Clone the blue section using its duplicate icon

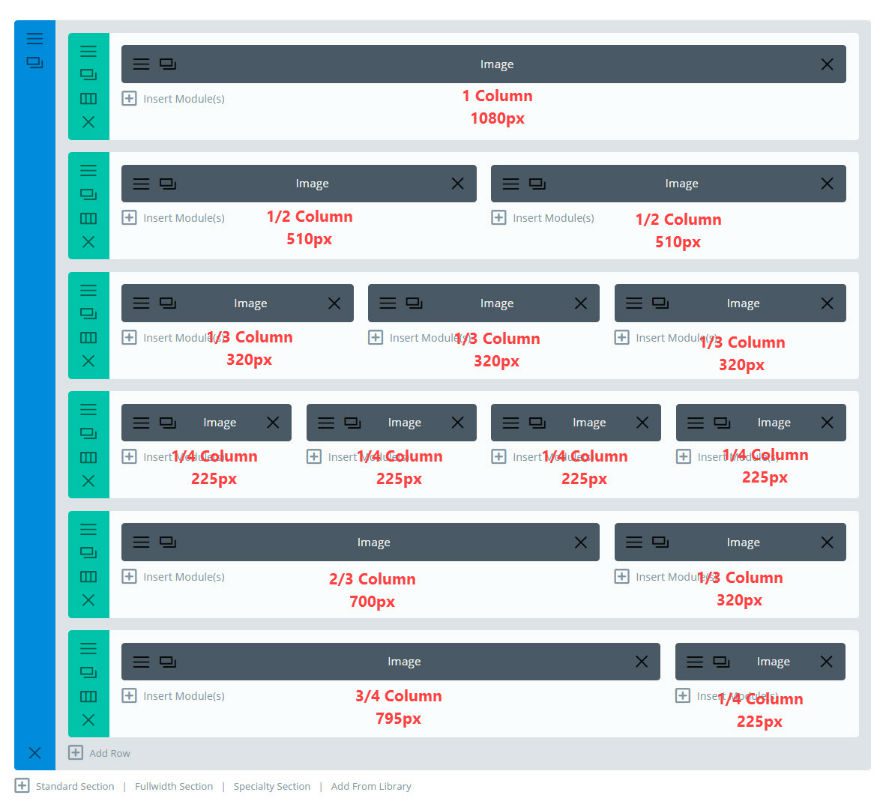click(34, 62)
